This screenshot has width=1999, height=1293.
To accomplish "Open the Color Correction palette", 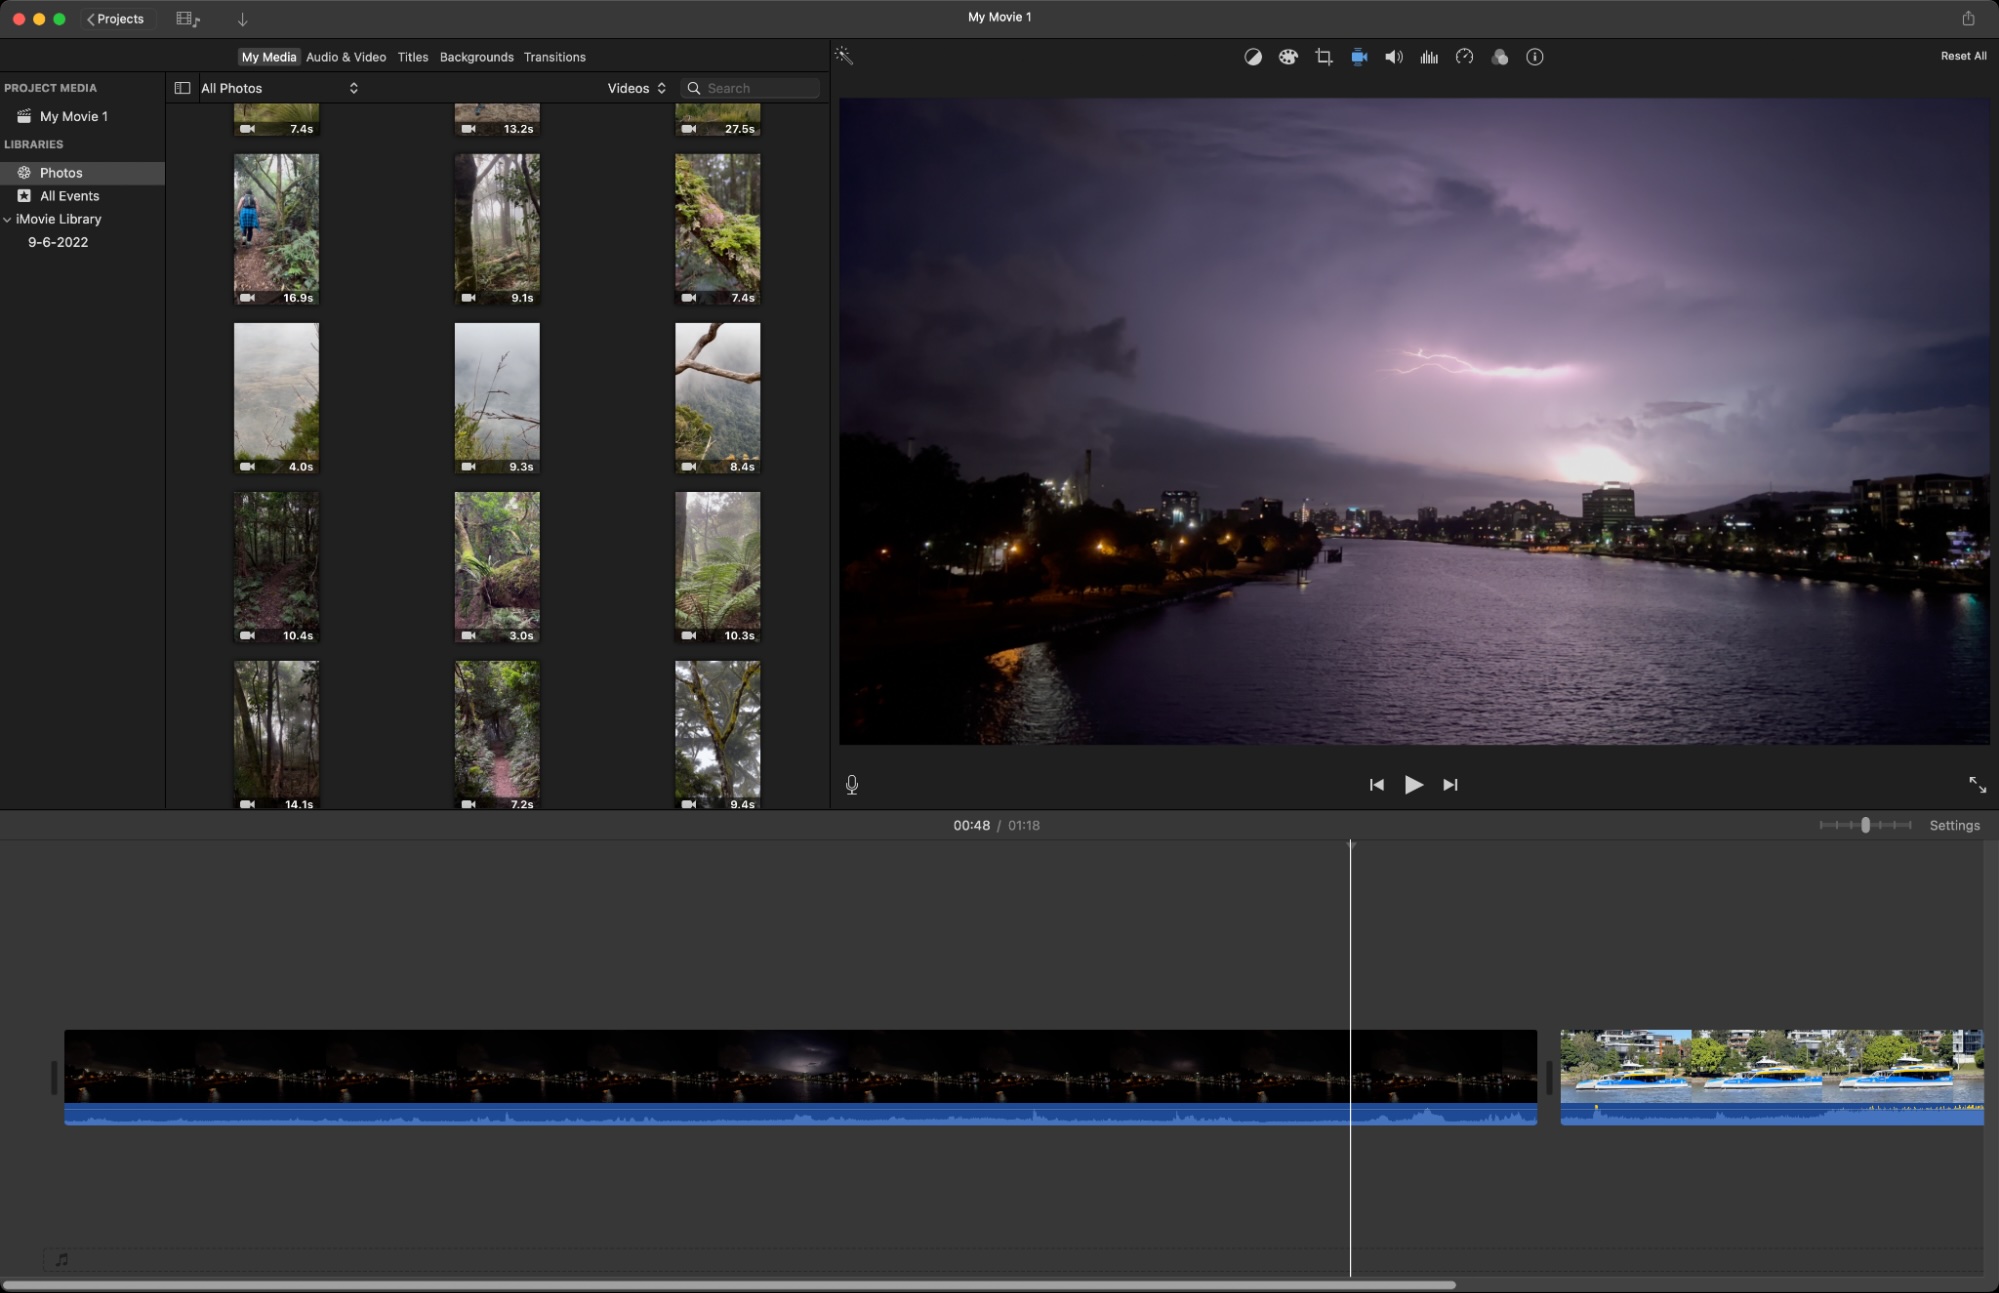I will point(1288,57).
